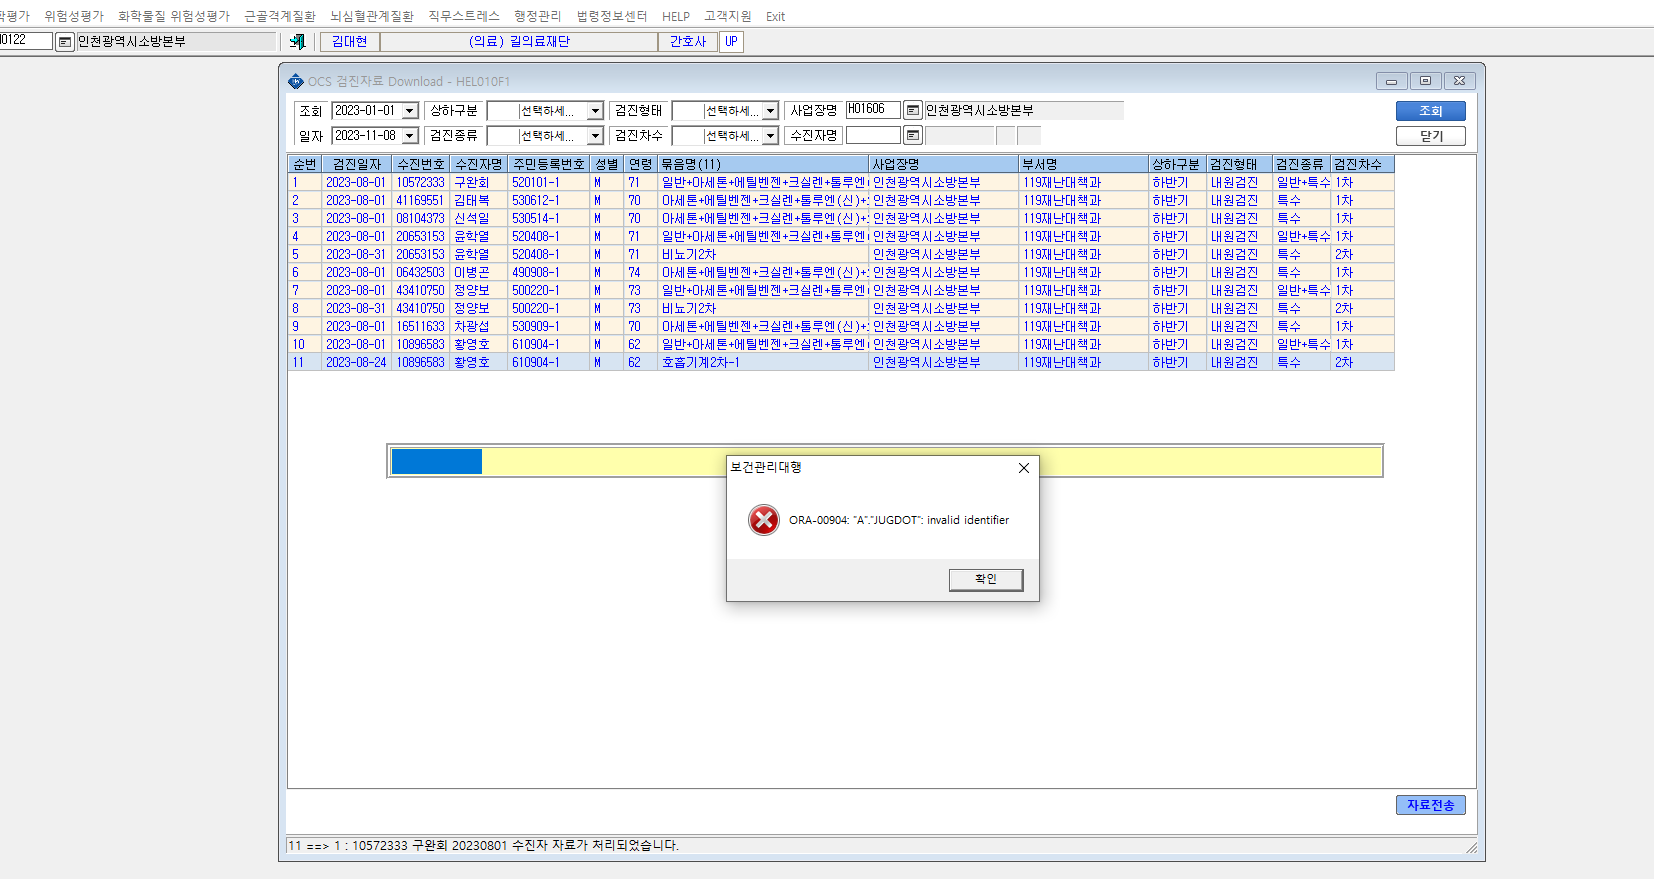Click the UP button in the toolbar

coord(732,41)
